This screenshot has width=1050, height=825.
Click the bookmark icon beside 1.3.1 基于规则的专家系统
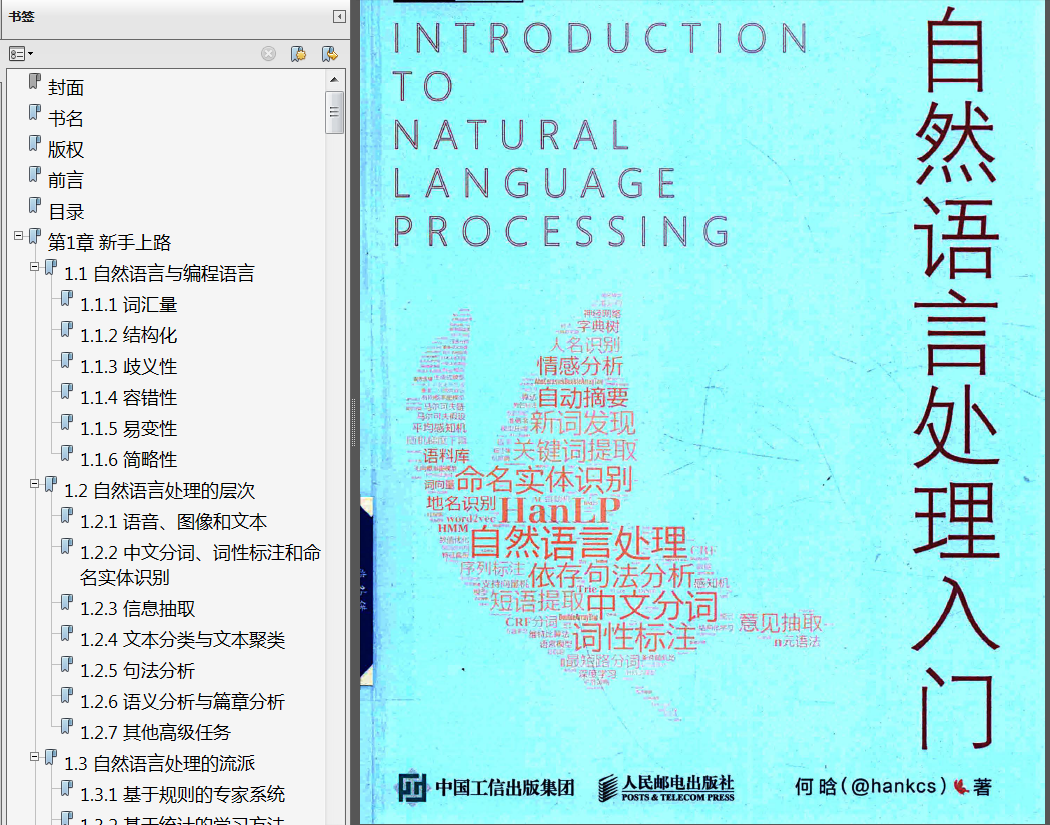[x=67, y=789]
